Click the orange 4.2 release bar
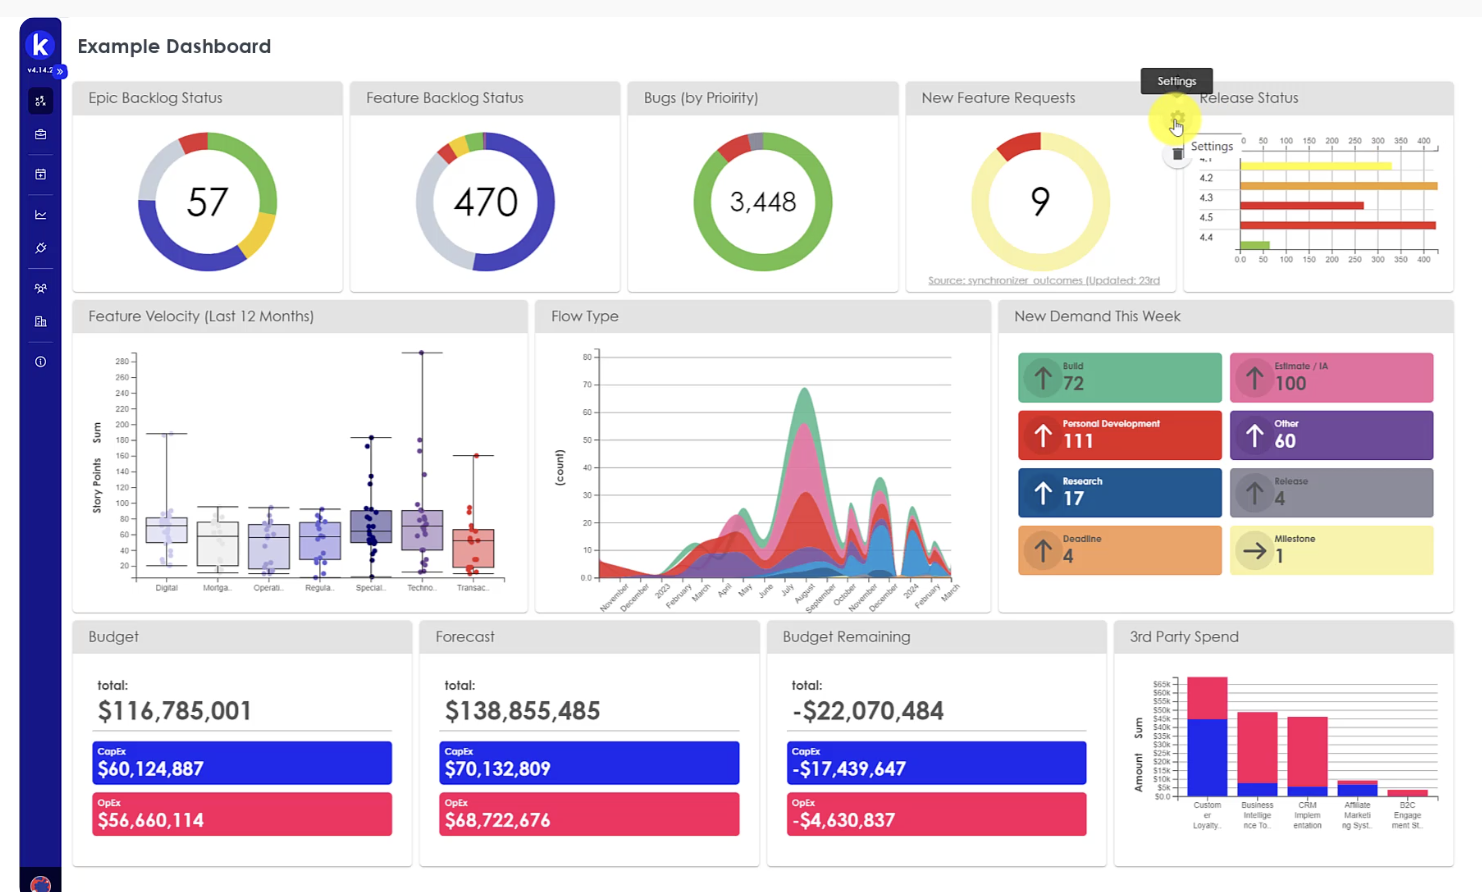Image resolution: width=1482 pixels, height=892 pixels. coord(1338,186)
